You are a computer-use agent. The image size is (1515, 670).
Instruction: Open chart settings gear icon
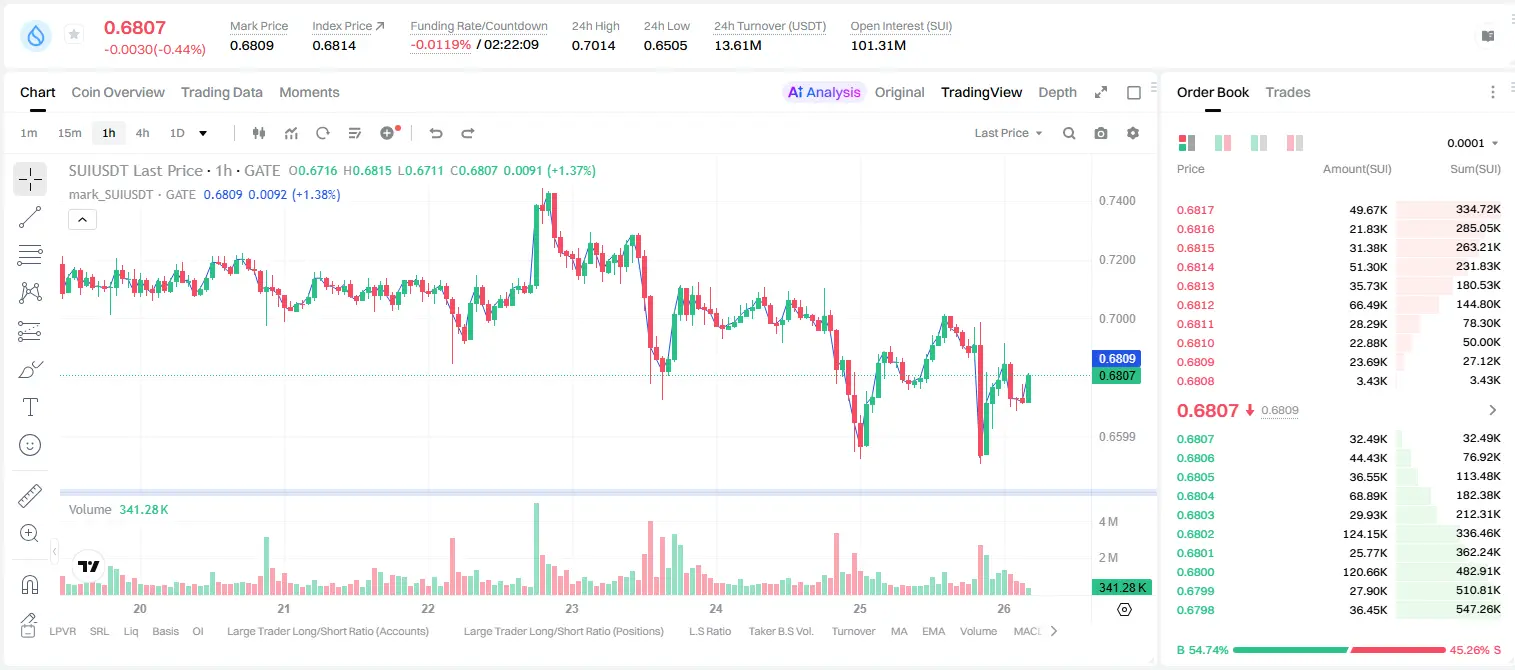pyautogui.click(x=1133, y=133)
